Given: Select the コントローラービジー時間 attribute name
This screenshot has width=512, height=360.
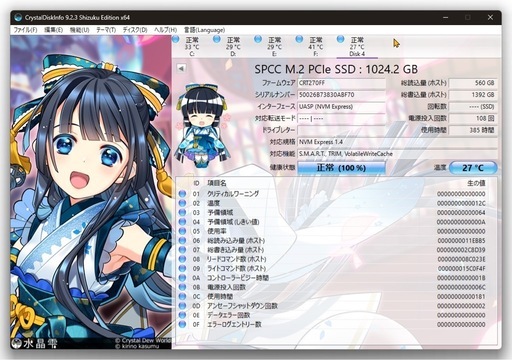Looking at the screenshot, I should coord(238,278).
